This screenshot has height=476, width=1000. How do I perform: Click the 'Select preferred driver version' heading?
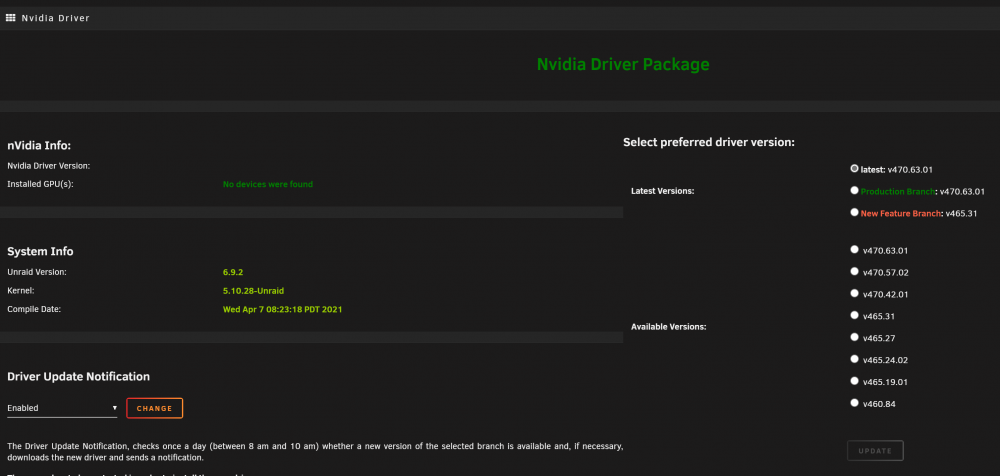click(709, 142)
